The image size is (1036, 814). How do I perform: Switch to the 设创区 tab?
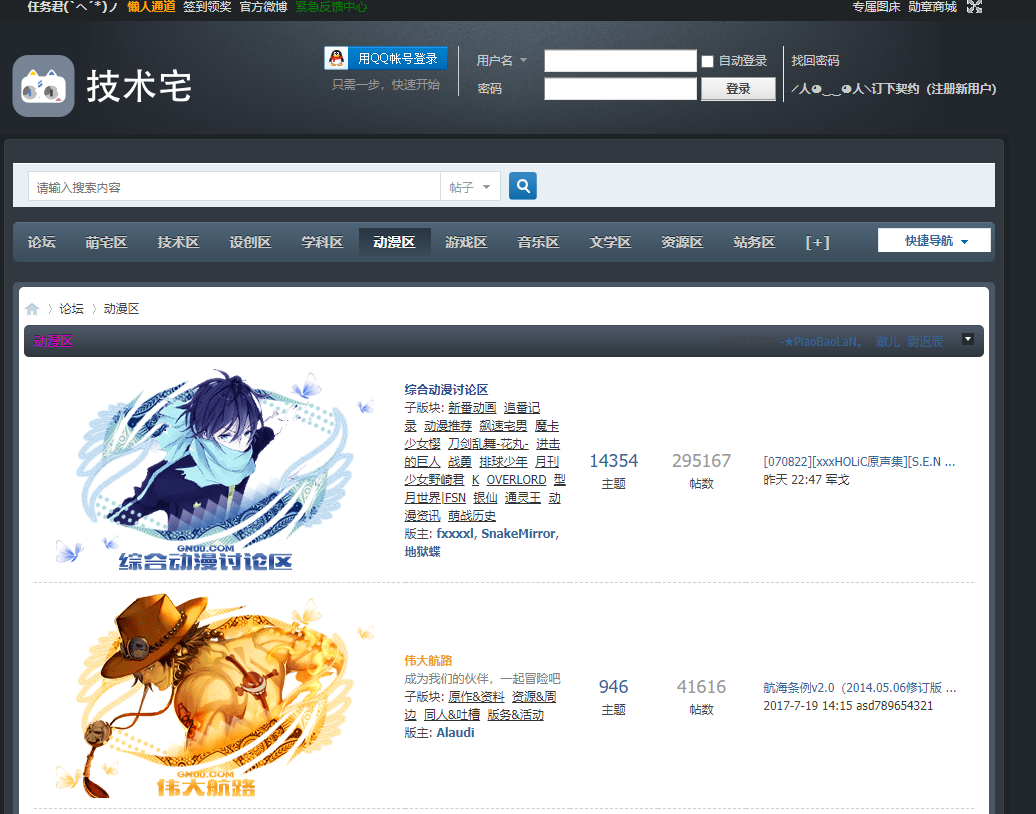(250, 242)
